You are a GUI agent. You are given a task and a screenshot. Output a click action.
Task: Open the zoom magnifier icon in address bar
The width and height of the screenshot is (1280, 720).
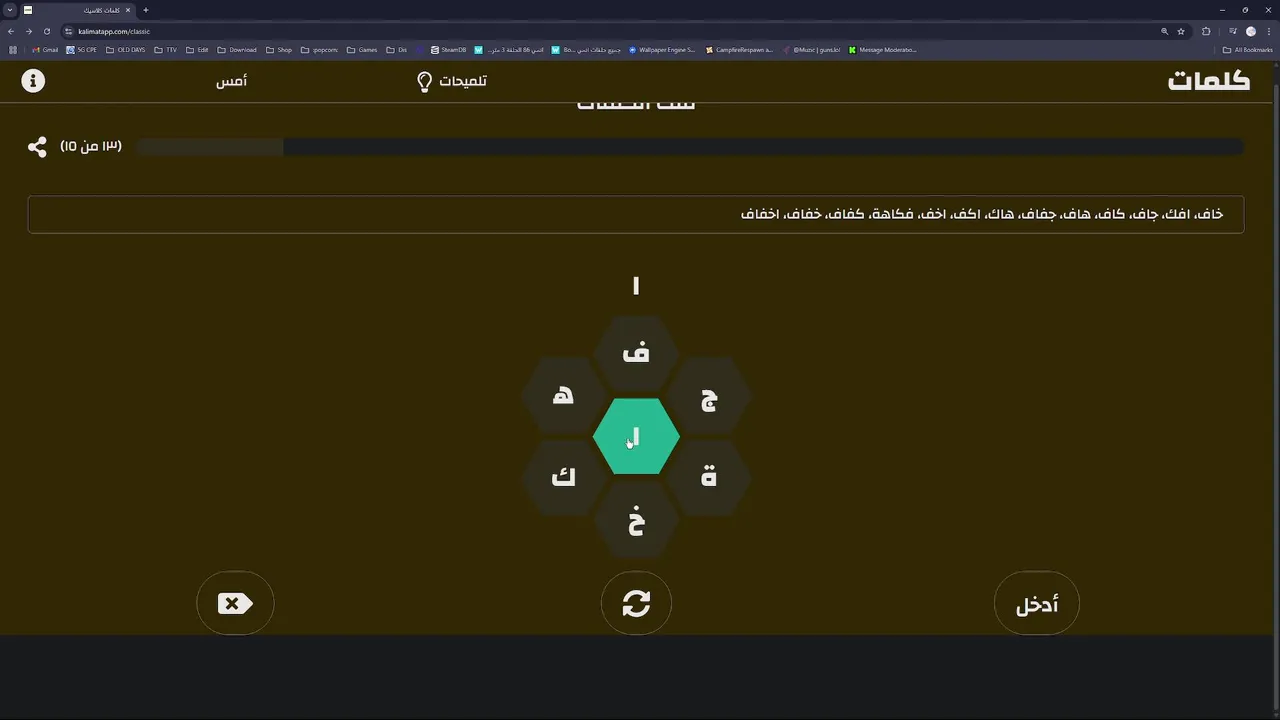(1164, 31)
